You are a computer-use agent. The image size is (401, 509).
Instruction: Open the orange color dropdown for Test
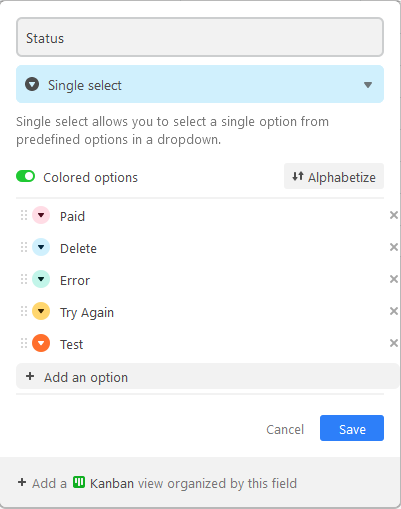(x=41, y=343)
